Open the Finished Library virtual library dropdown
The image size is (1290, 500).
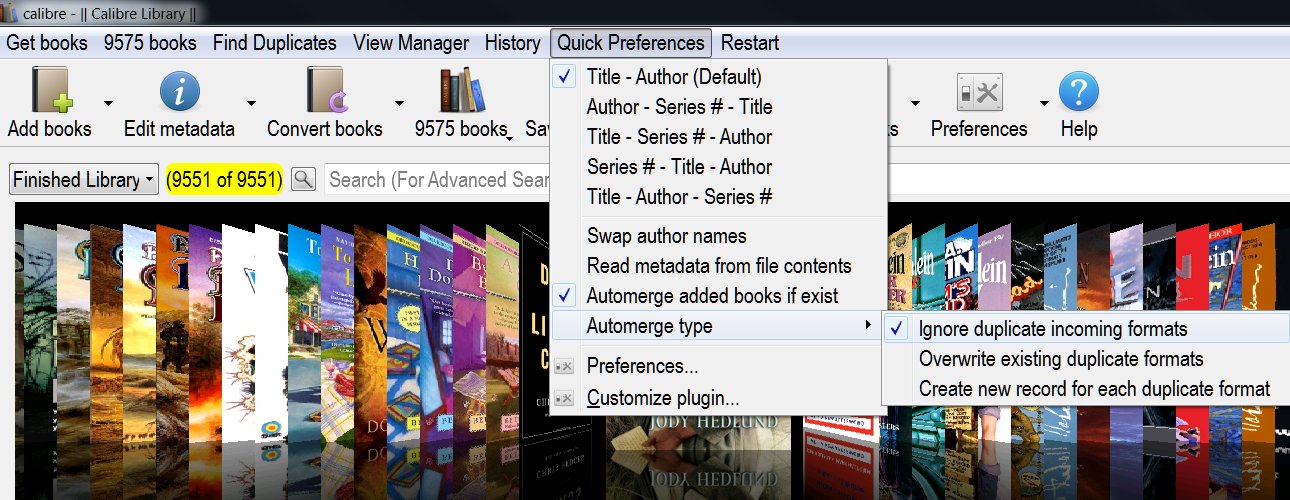[84, 180]
